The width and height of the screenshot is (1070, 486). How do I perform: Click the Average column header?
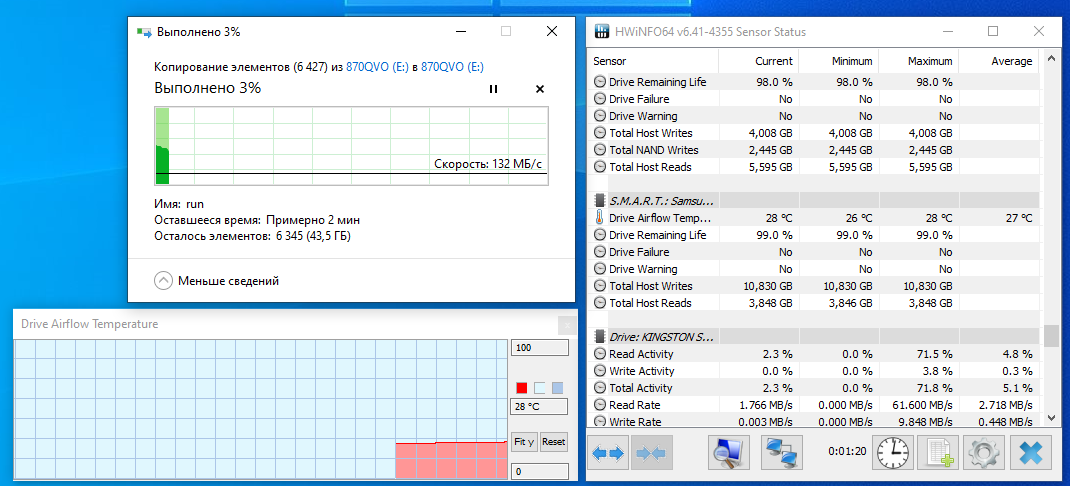point(998,61)
